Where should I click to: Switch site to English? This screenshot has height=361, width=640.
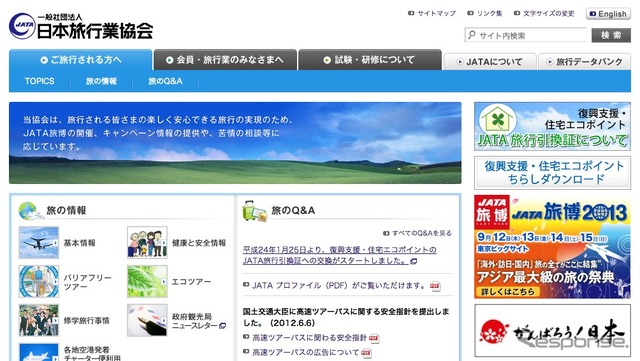pyautogui.click(x=608, y=14)
